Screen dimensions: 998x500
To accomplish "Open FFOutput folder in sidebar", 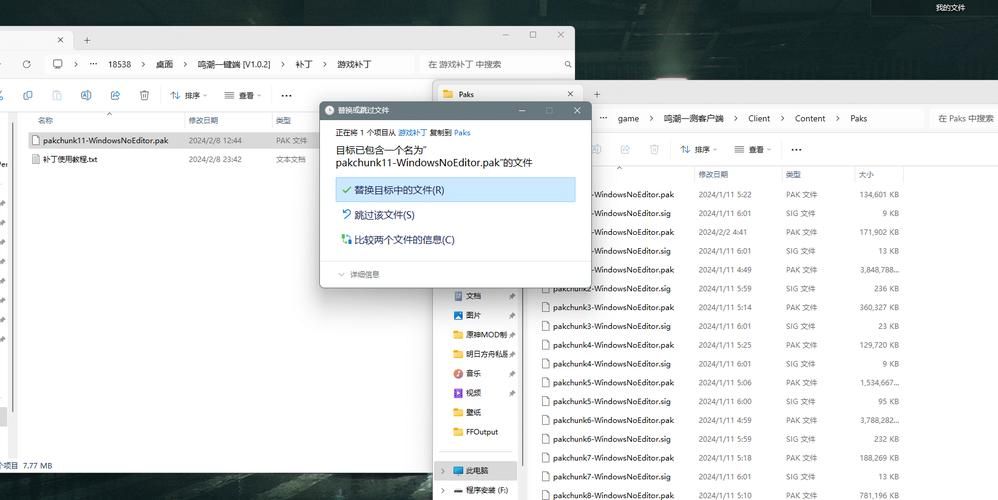I will click(483, 431).
